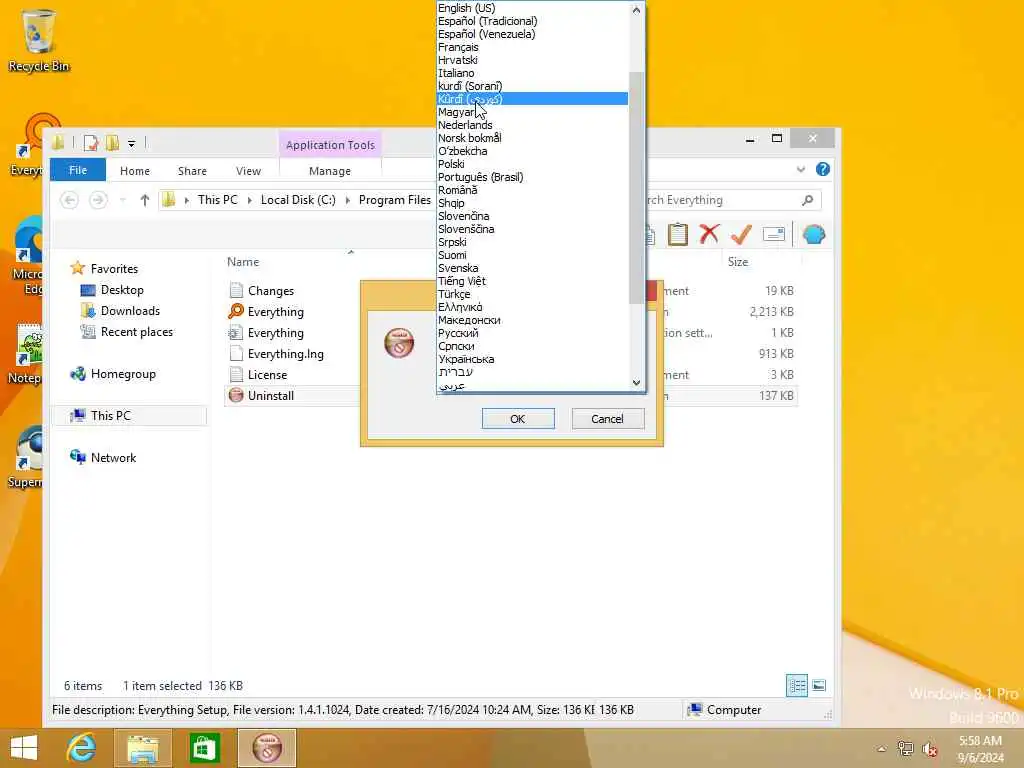This screenshot has width=1024, height=768.
Task: Click Name column header
Action: click(x=243, y=262)
